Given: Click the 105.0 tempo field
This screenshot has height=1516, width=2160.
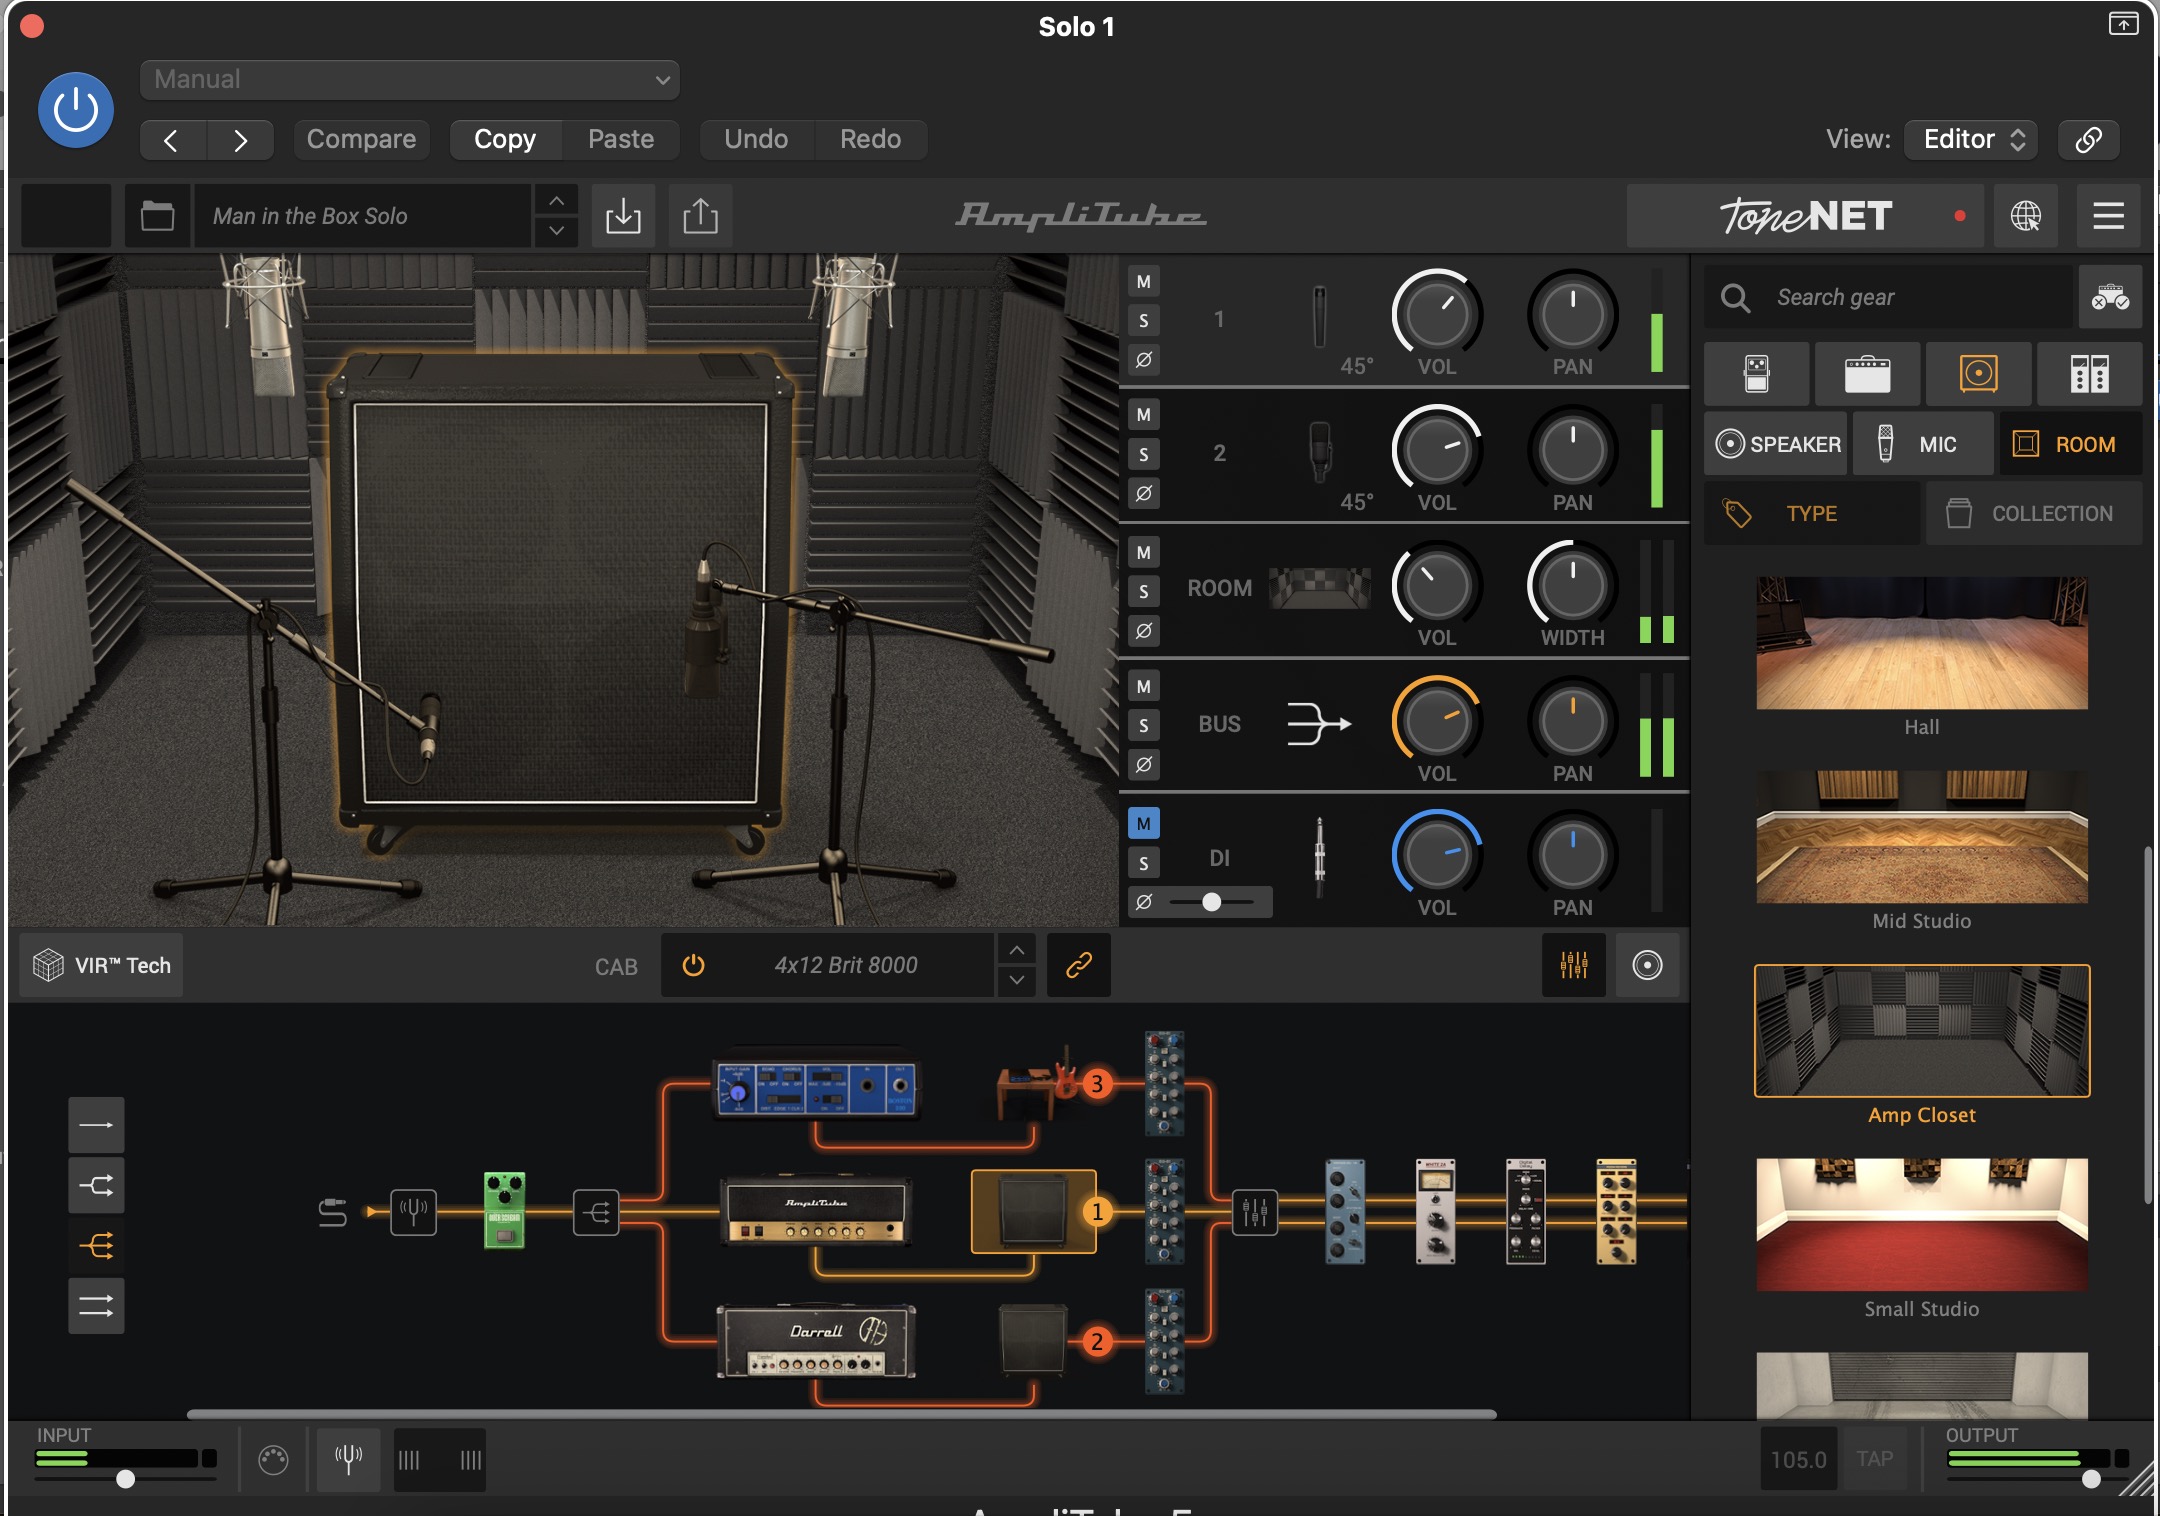Looking at the screenshot, I should tap(1798, 1460).
